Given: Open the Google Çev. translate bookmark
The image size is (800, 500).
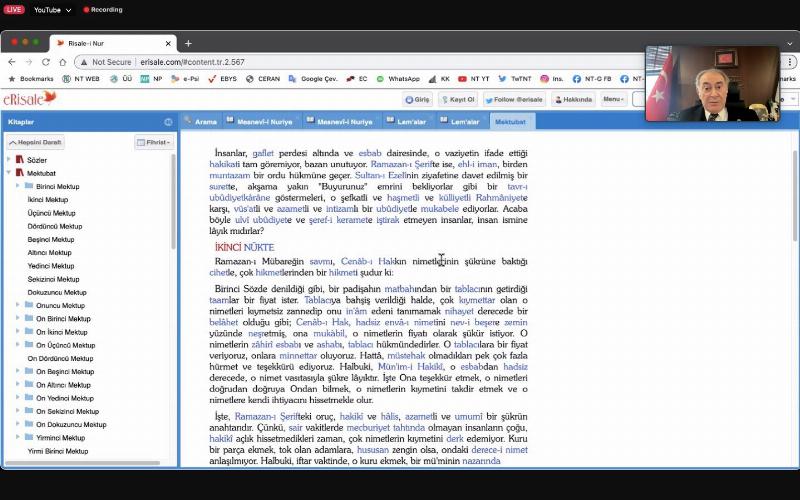Looking at the screenshot, I should tap(313, 79).
